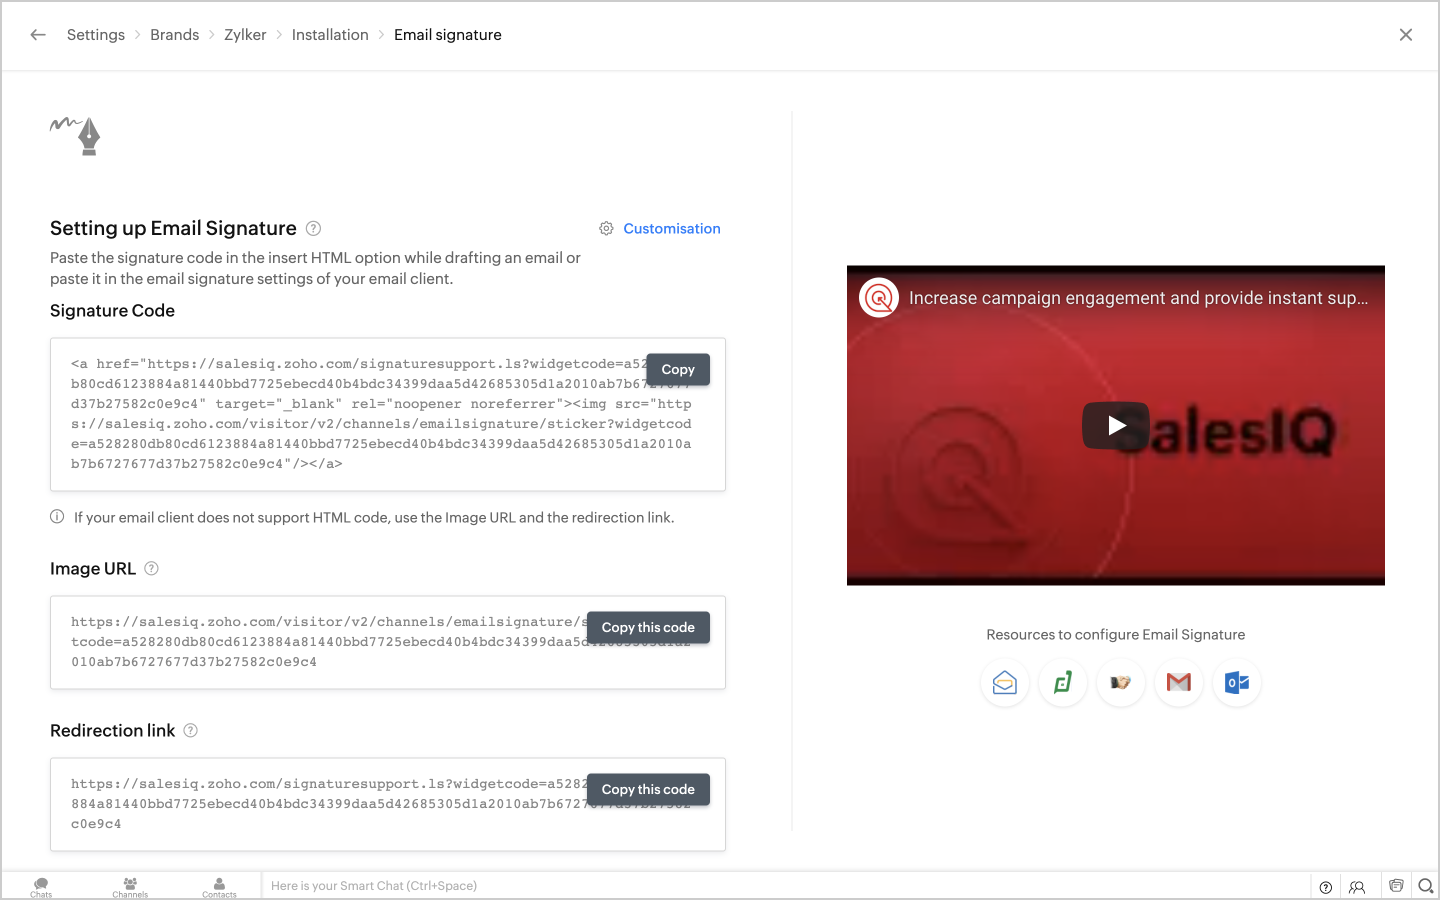Screen dimensions: 1440x900
Task: Click inside the Redirection link code box
Action: [388, 805]
